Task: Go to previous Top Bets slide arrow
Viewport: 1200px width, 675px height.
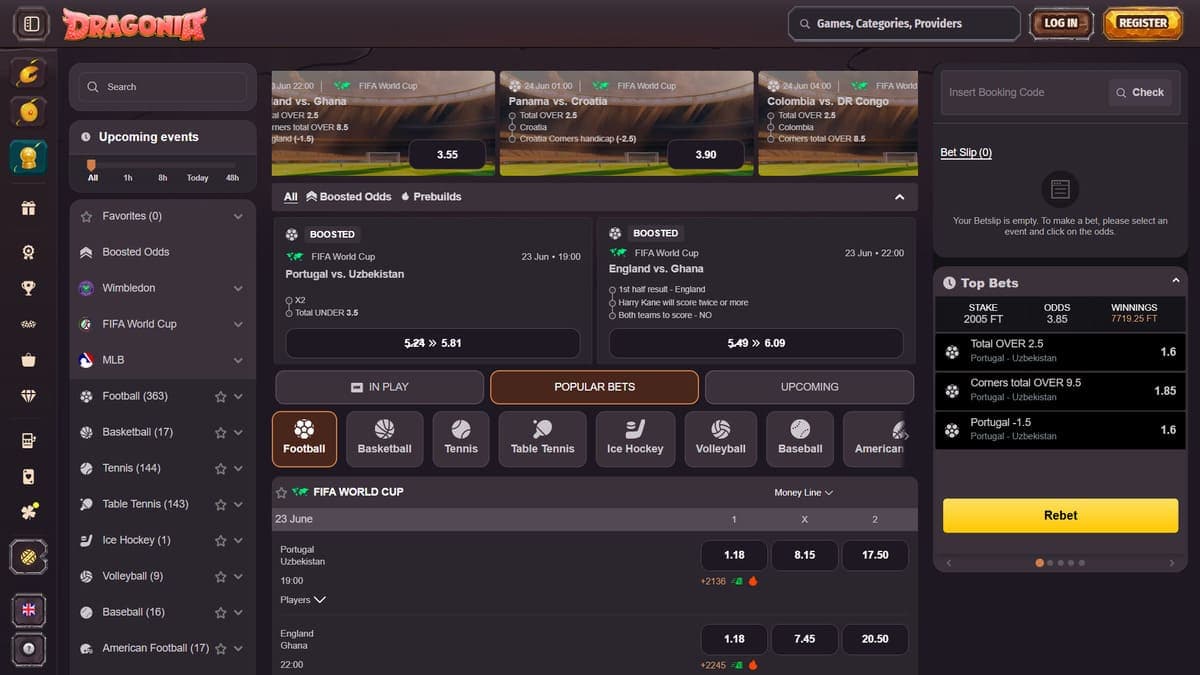Action: [948, 563]
